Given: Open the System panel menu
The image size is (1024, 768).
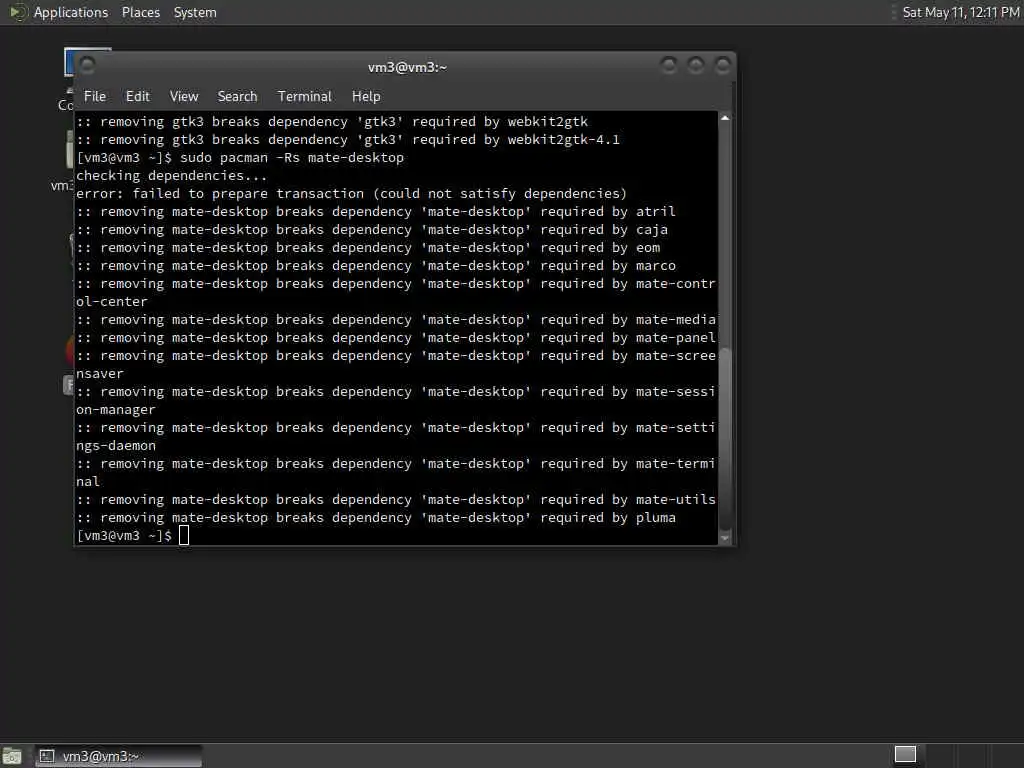Looking at the screenshot, I should click(x=195, y=12).
